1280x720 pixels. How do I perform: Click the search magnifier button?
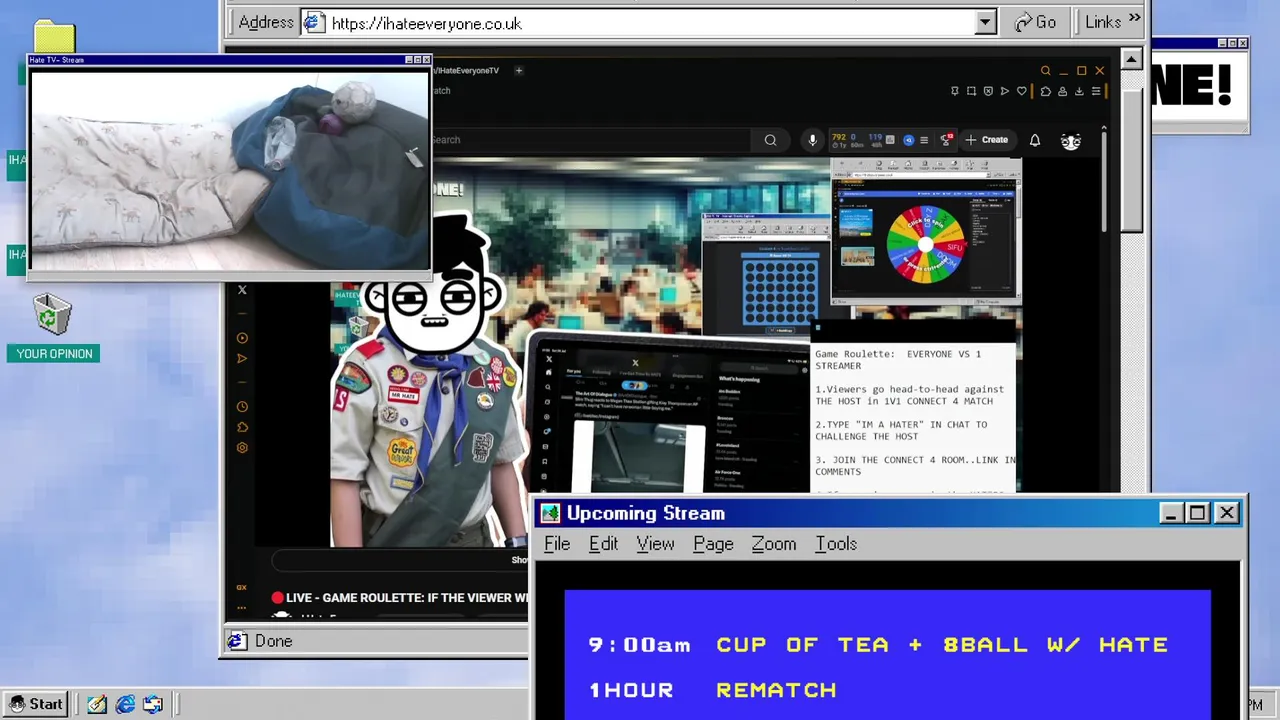point(770,140)
